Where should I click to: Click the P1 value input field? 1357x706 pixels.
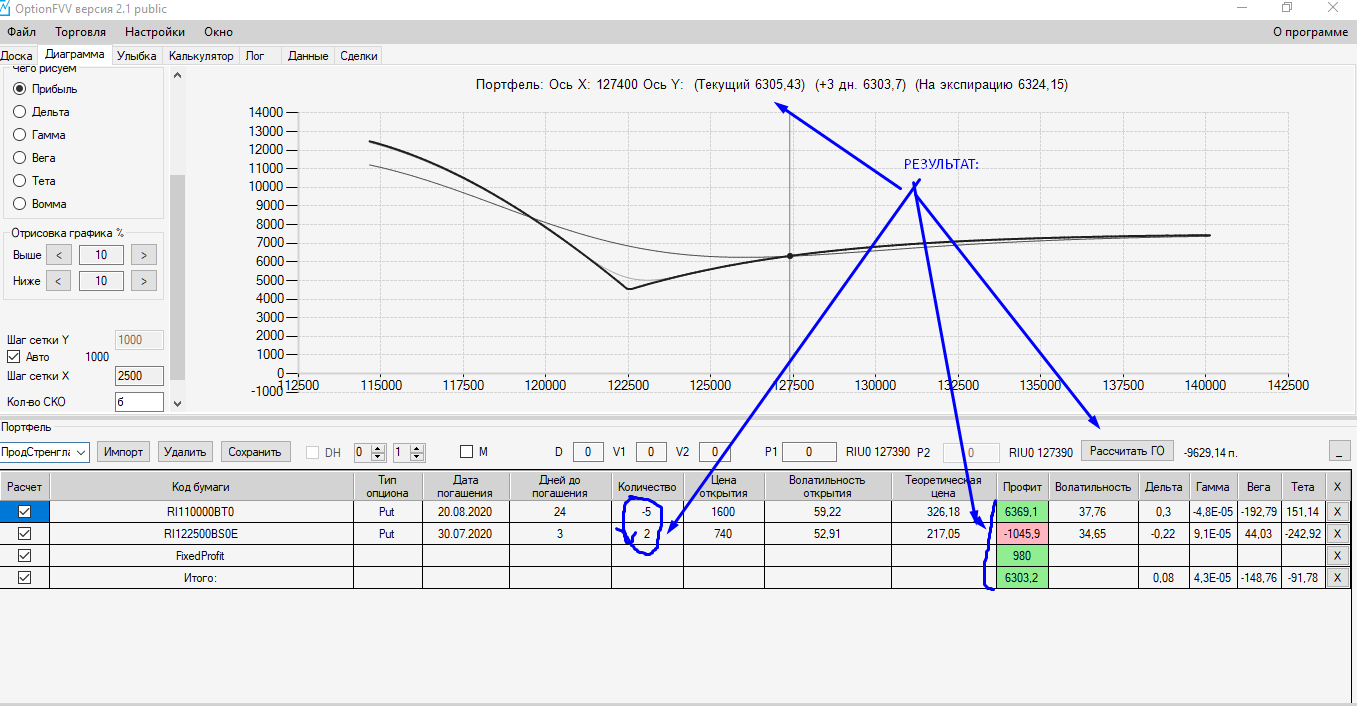pos(809,452)
